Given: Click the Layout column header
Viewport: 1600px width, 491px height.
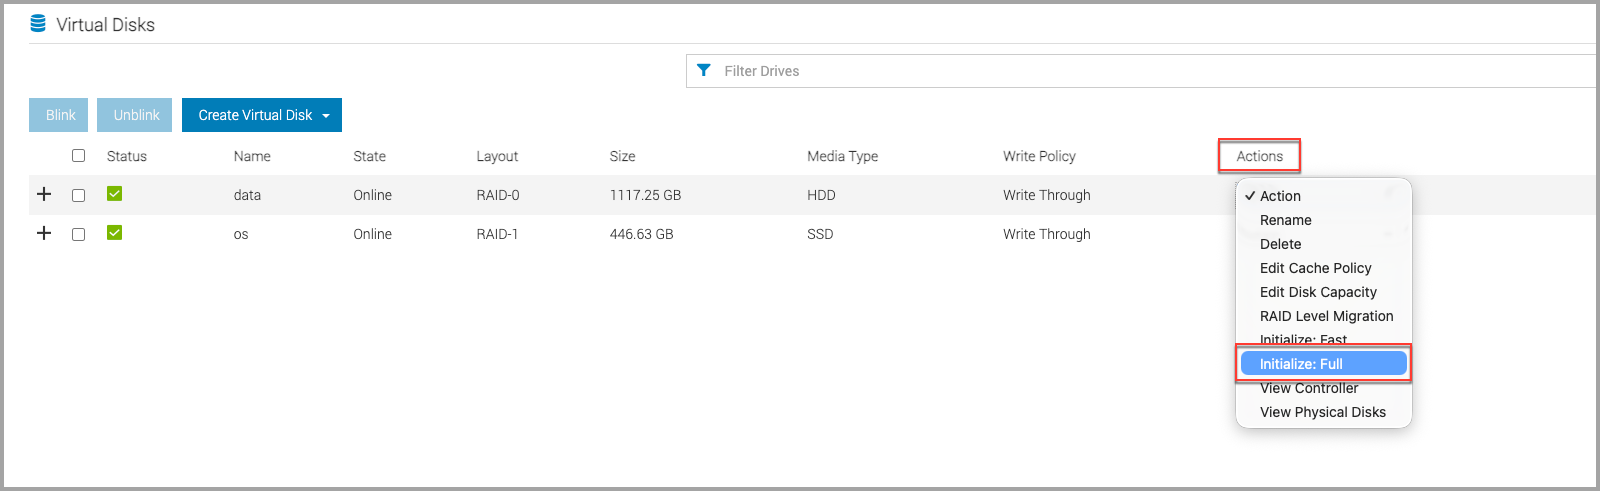Looking at the screenshot, I should click(497, 156).
